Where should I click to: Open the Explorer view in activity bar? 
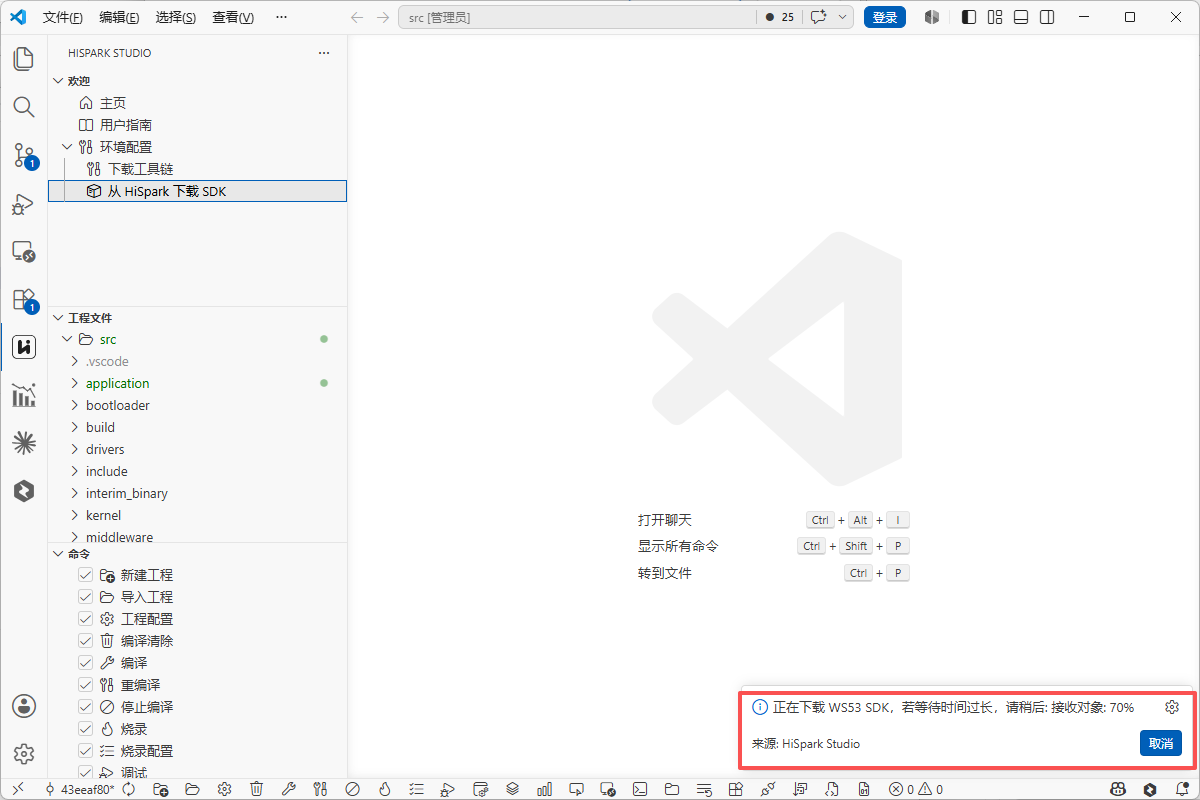(24, 58)
